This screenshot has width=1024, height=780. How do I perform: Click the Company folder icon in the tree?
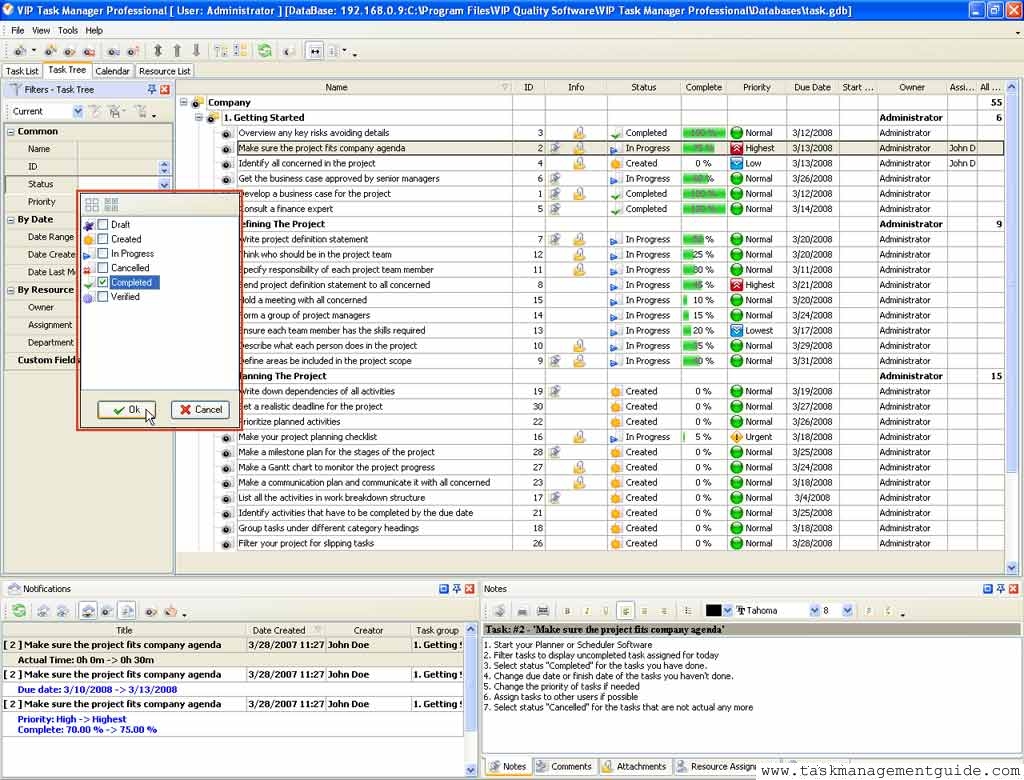click(197, 103)
